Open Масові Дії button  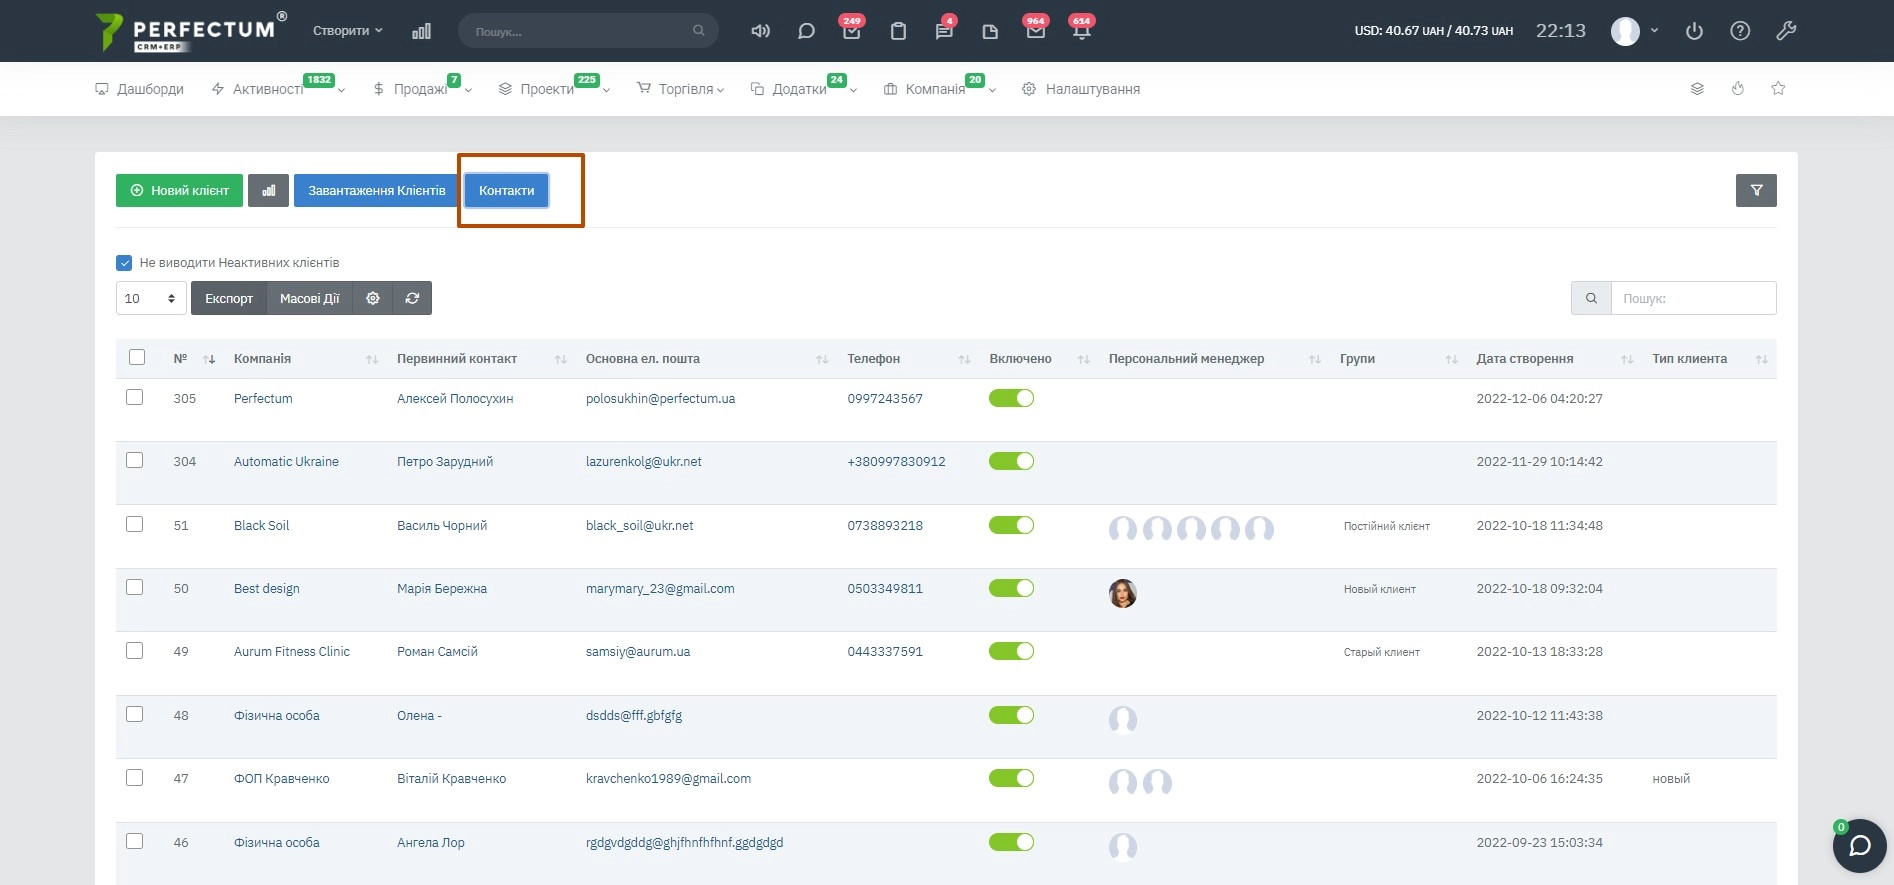309,298
